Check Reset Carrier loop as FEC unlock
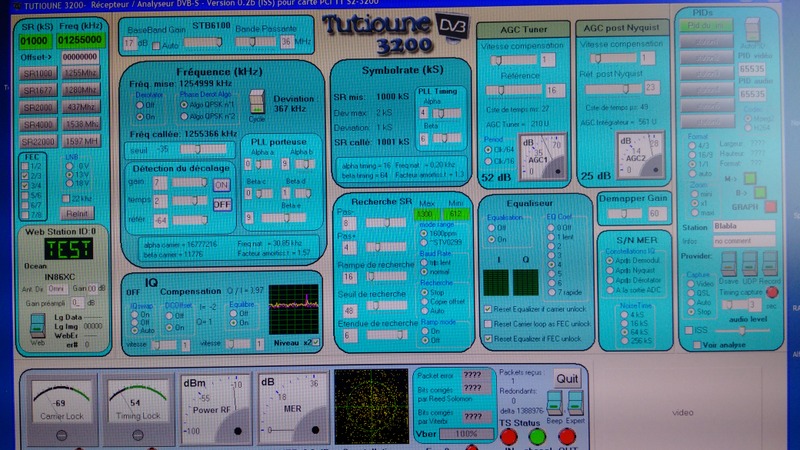 tap(488, 325)
